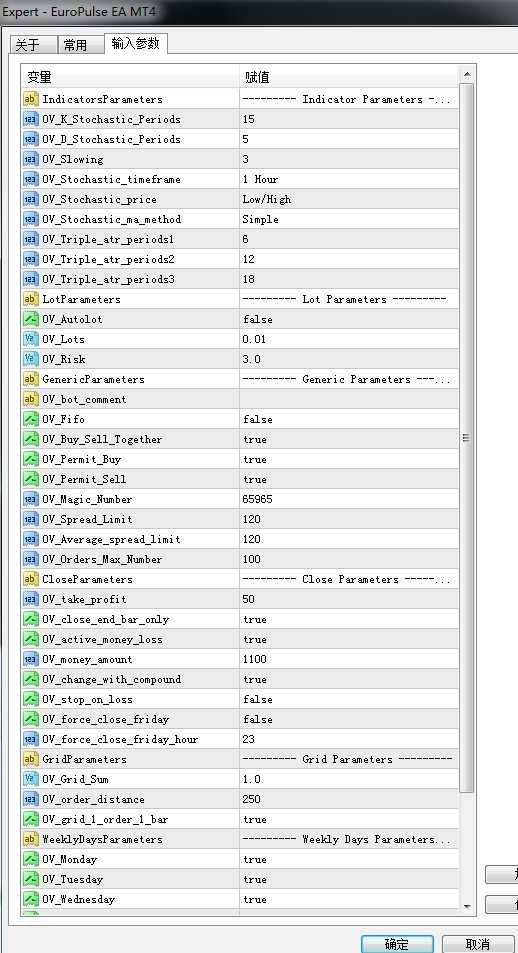Switch to the 关于 tab
Screen dimensions: 518x953
click(33, 45)
